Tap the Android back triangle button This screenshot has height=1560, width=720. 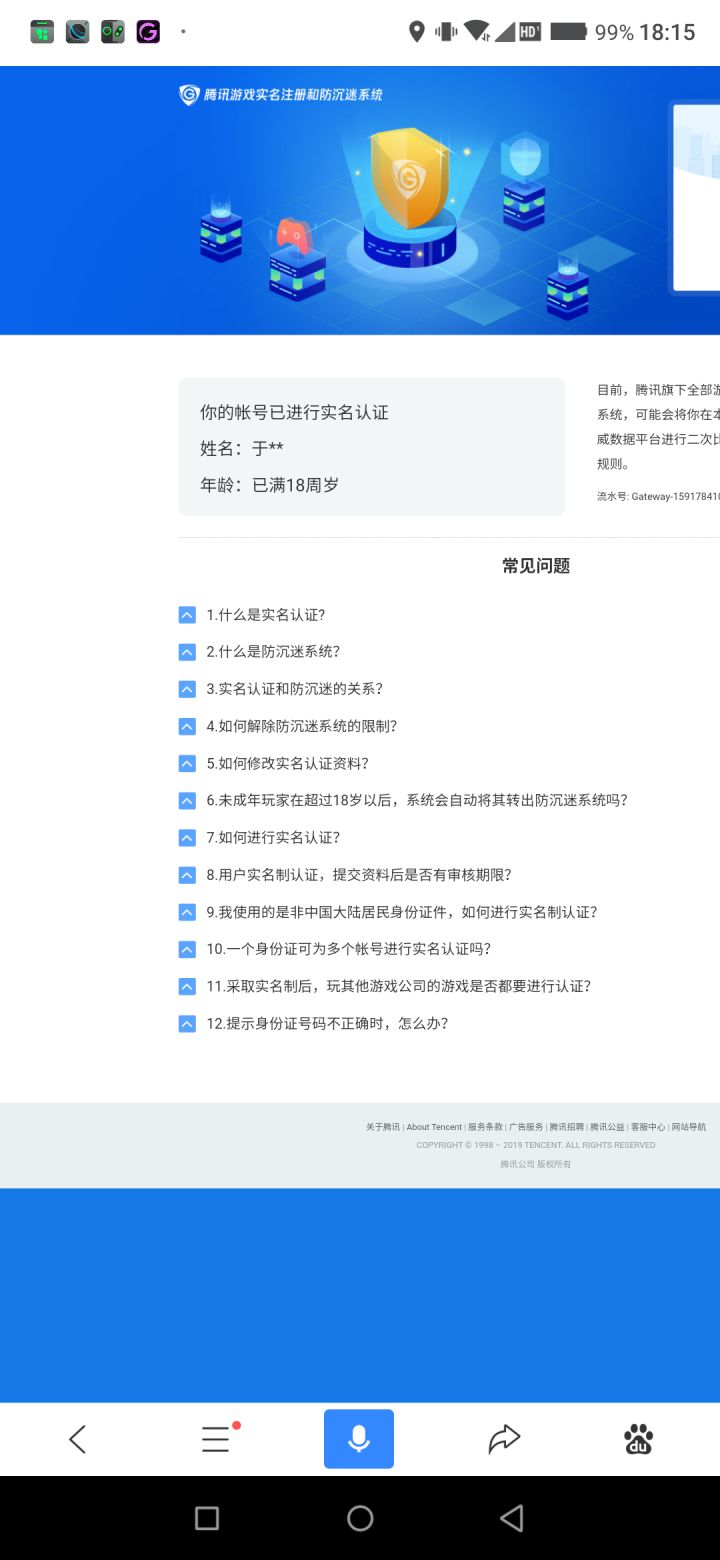(511, 1518)
